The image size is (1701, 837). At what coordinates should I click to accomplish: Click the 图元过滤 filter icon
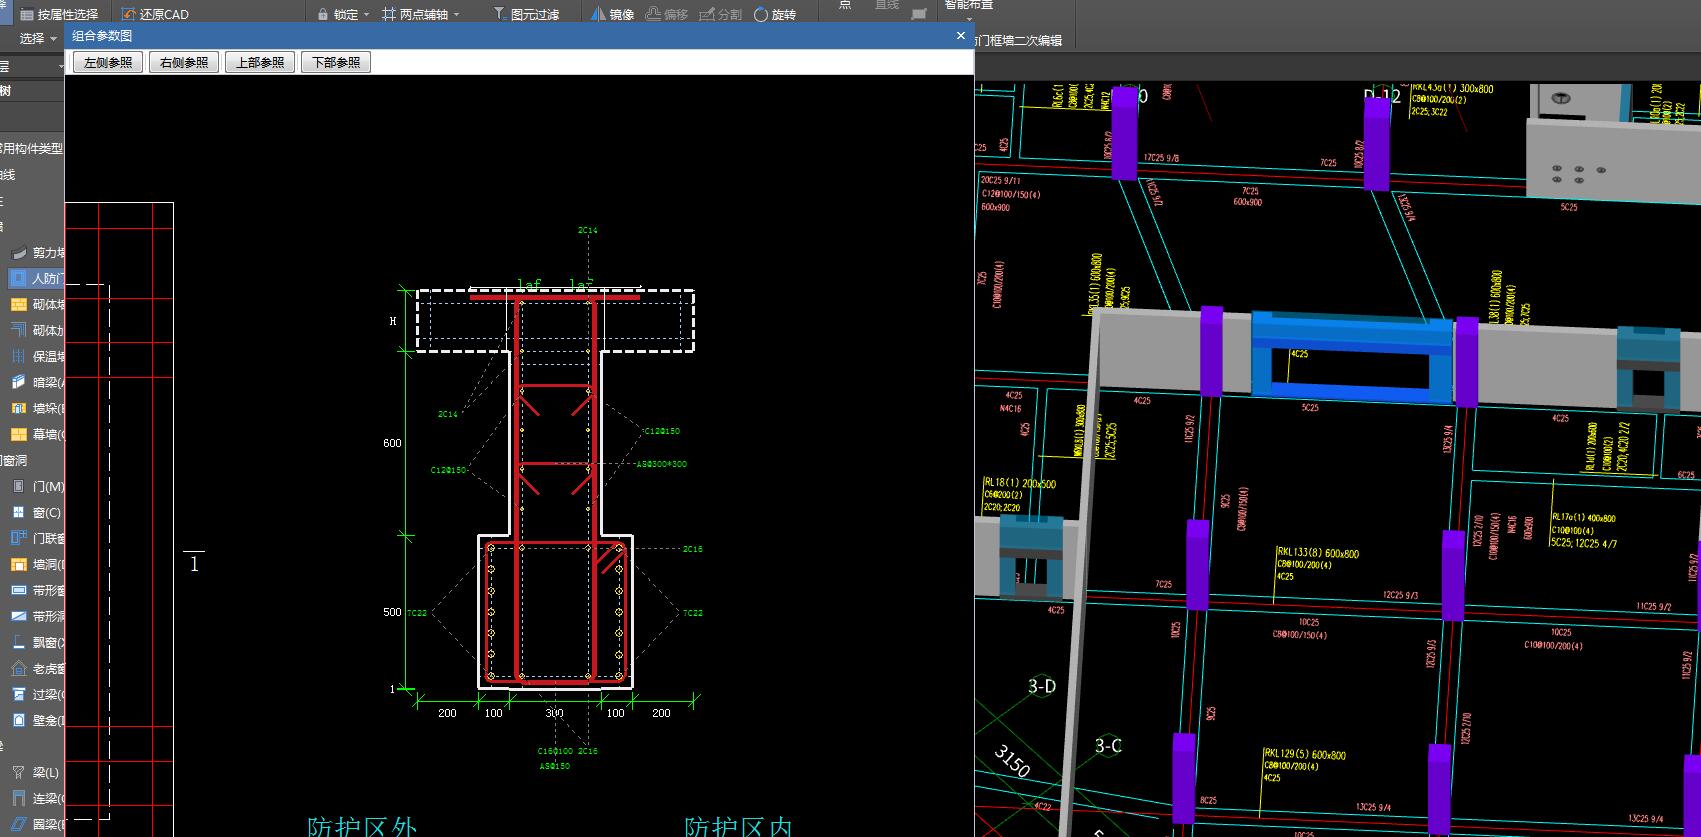499,14
